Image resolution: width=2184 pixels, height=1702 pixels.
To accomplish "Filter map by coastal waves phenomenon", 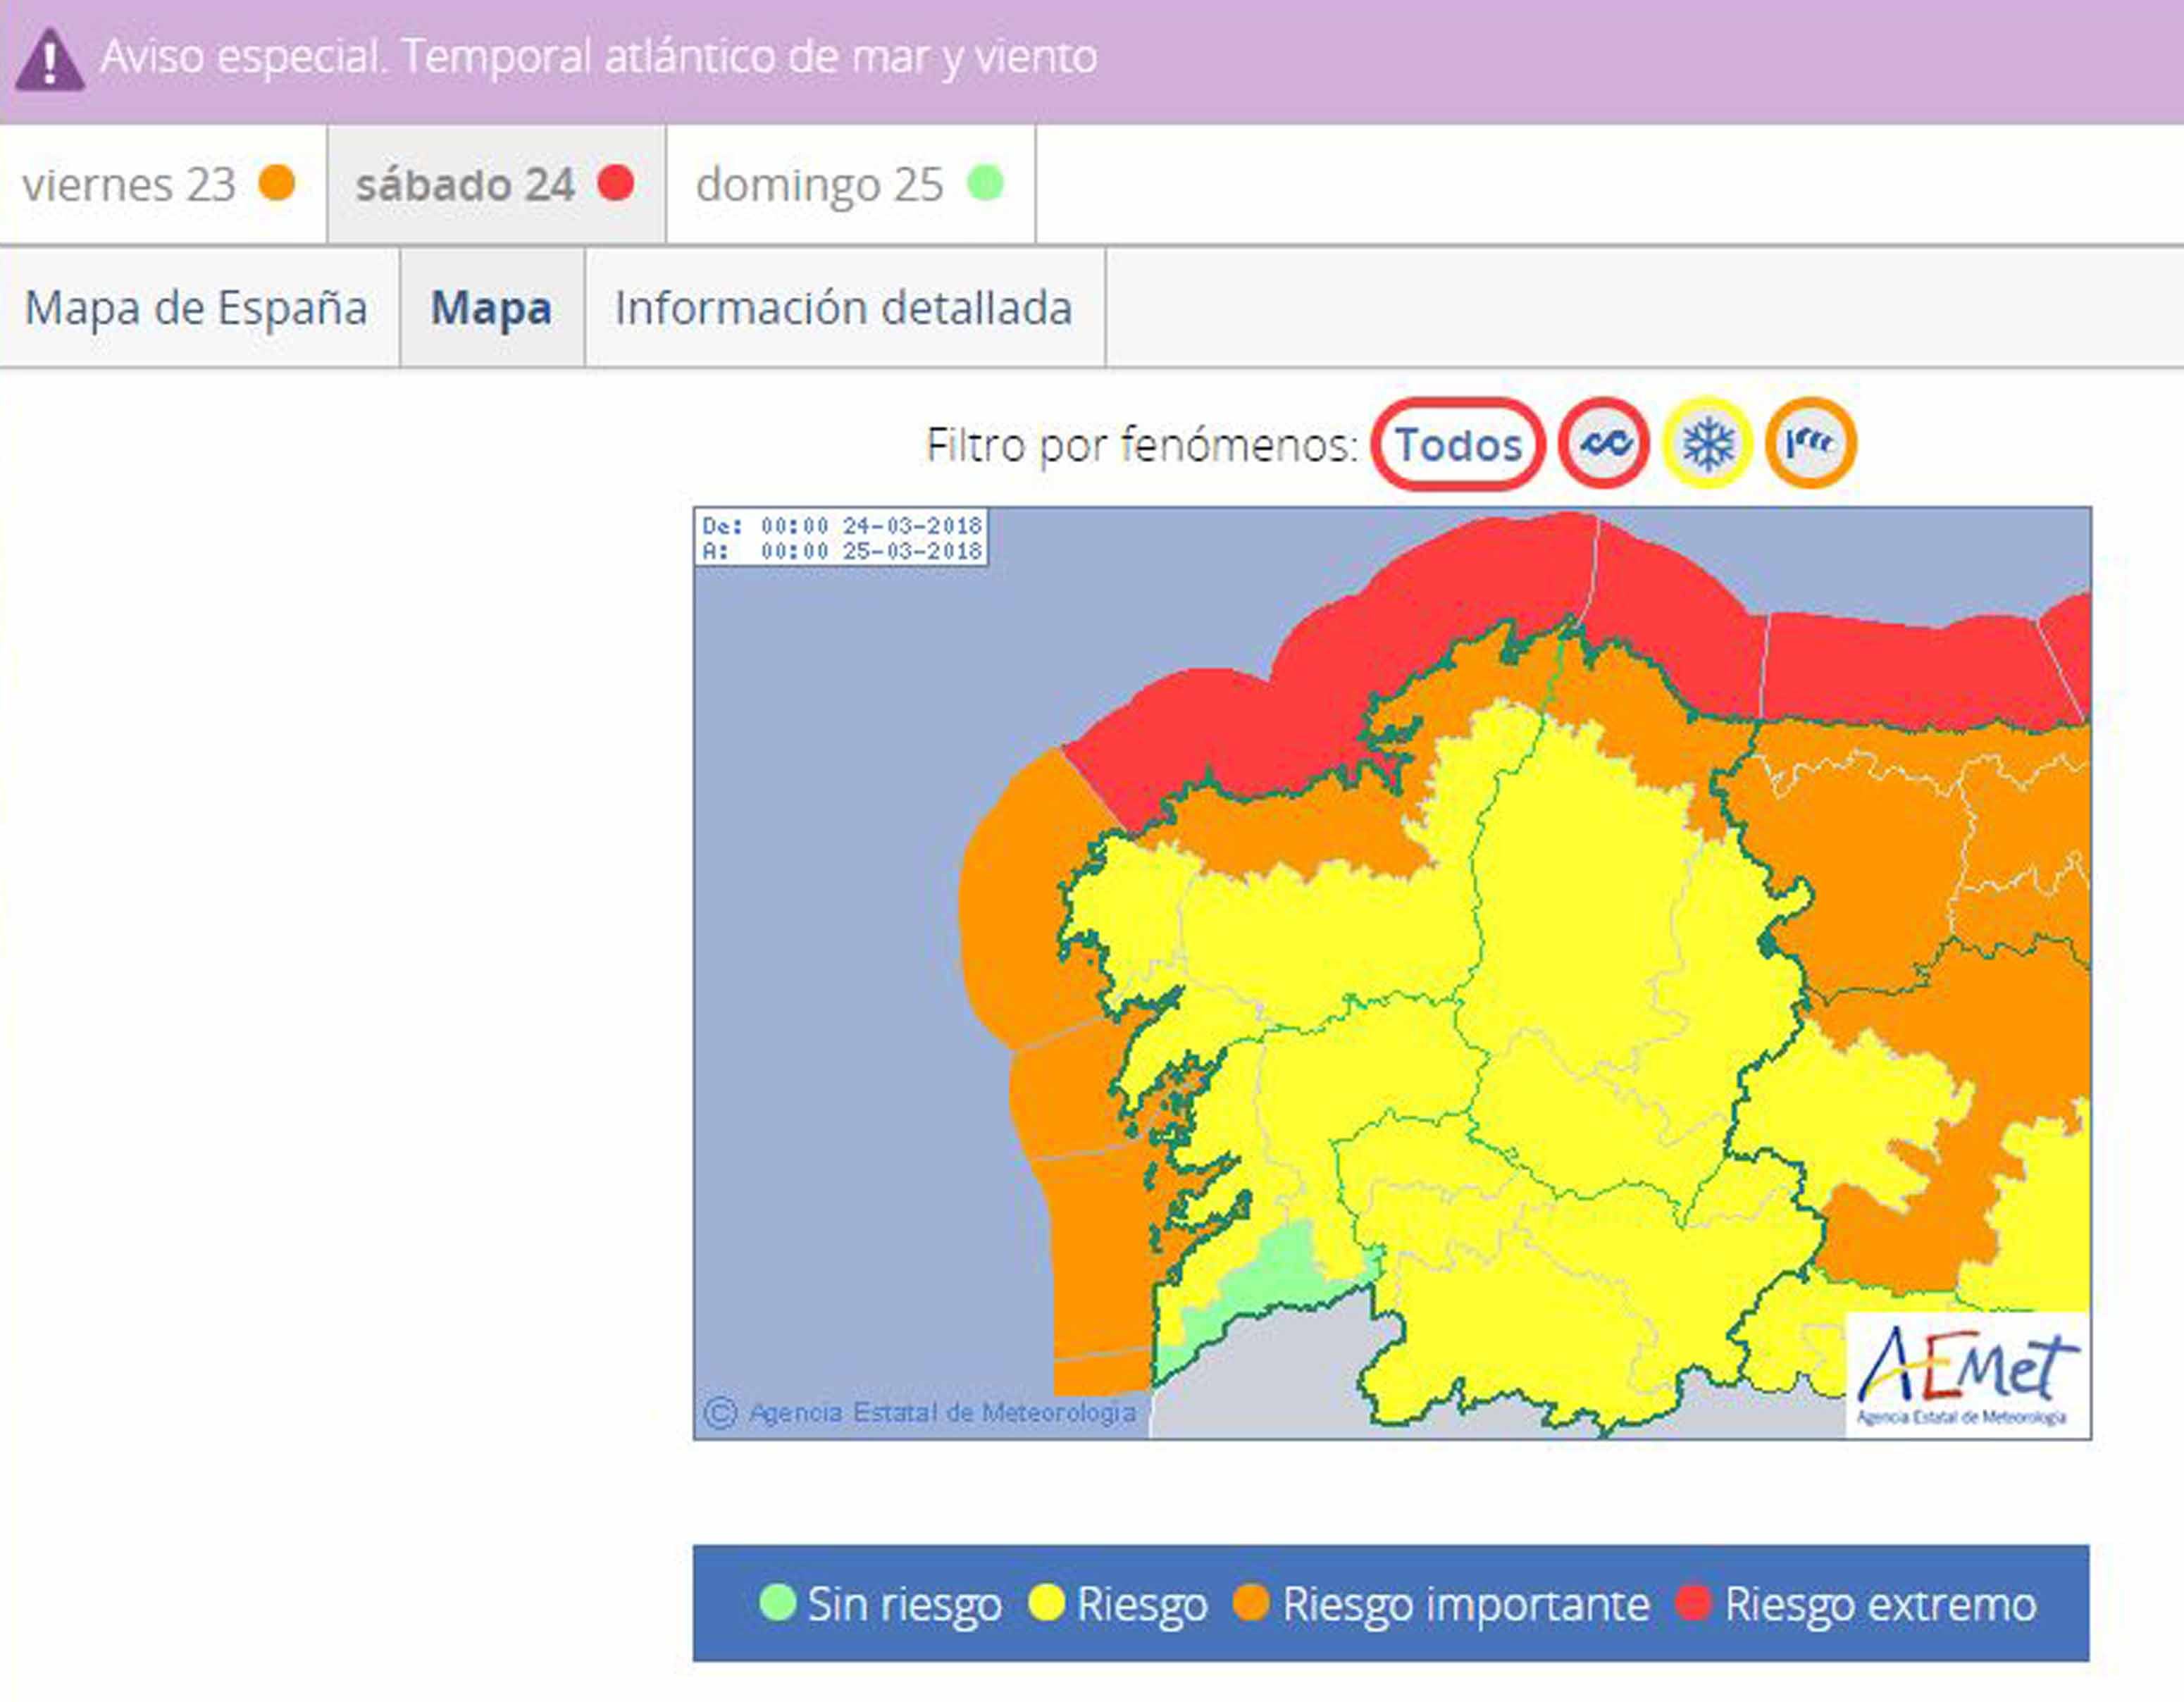I will (x=1604, y=443).
